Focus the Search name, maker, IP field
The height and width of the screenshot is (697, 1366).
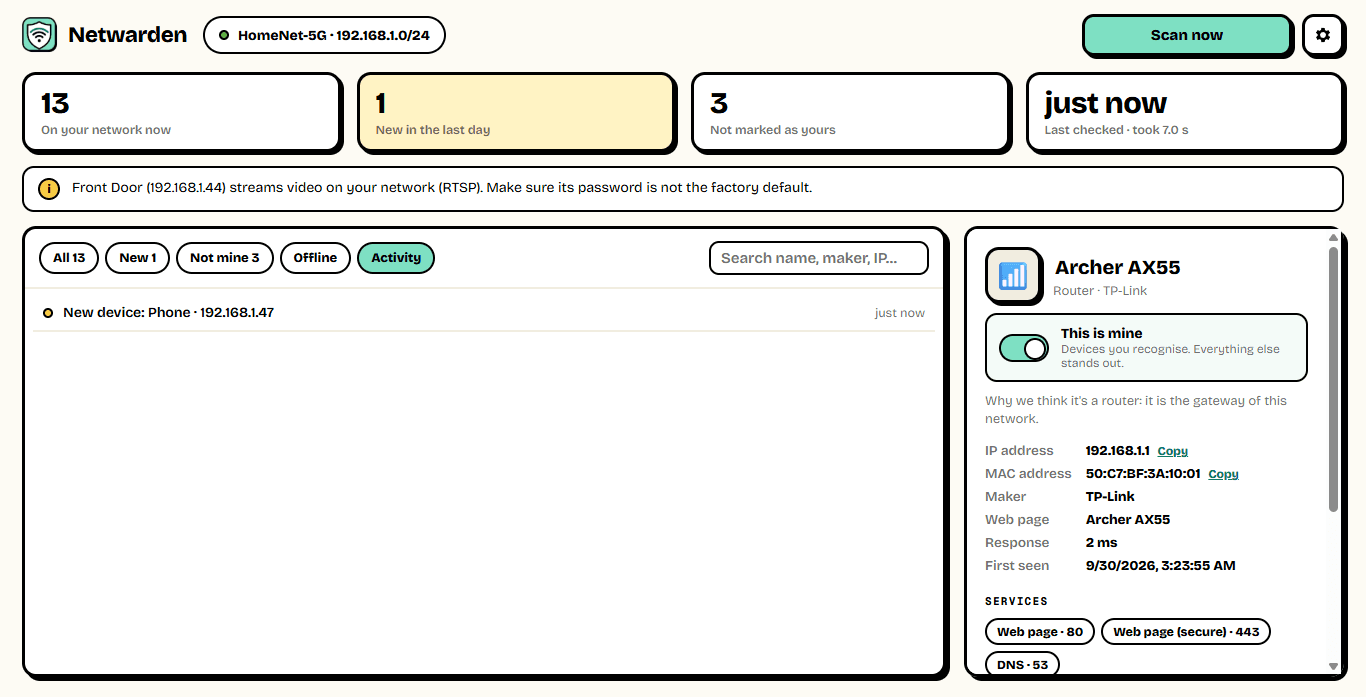pyautogui.click(x=819, y=258)
